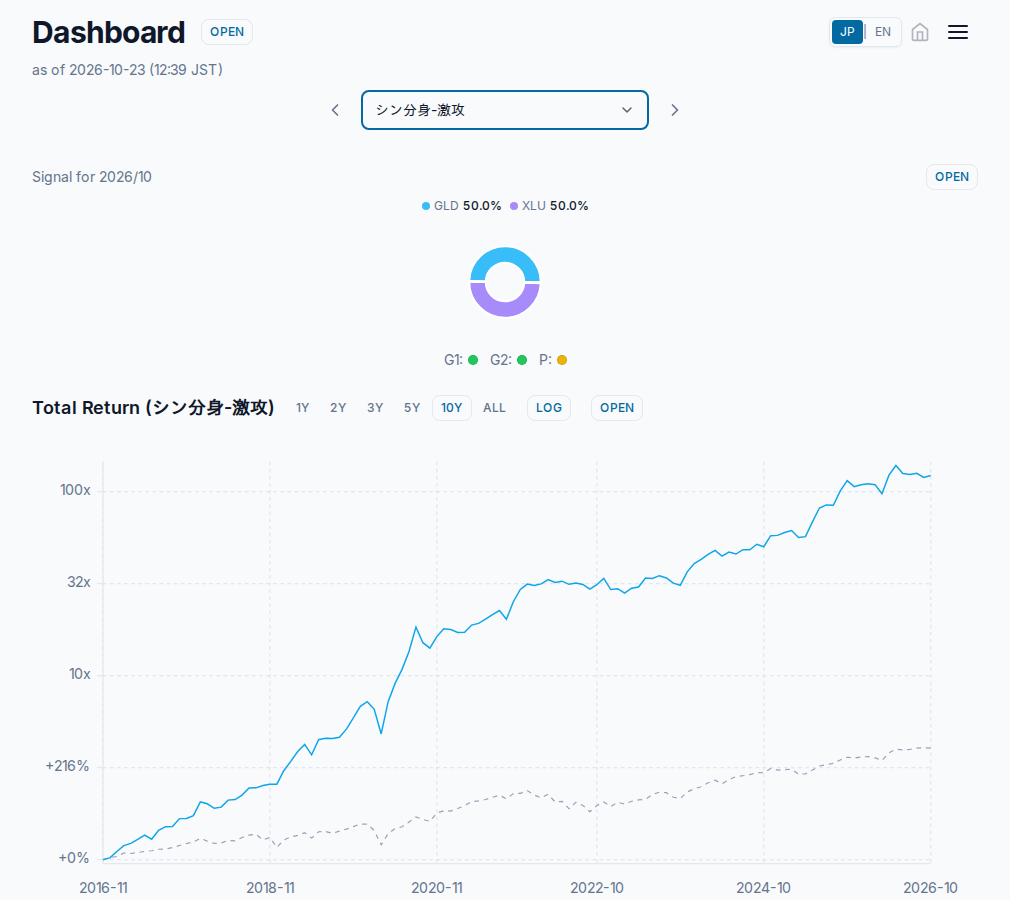Select the 1Y time range
Screen dimensions: 1010x900
click(303, 408)
